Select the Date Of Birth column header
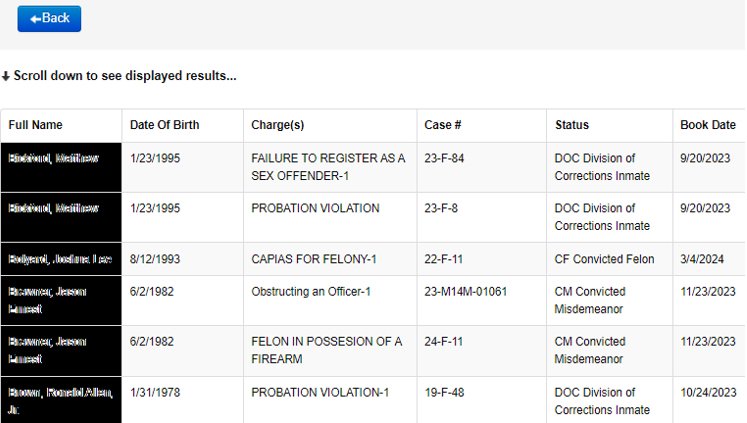 tap(165, 125)
